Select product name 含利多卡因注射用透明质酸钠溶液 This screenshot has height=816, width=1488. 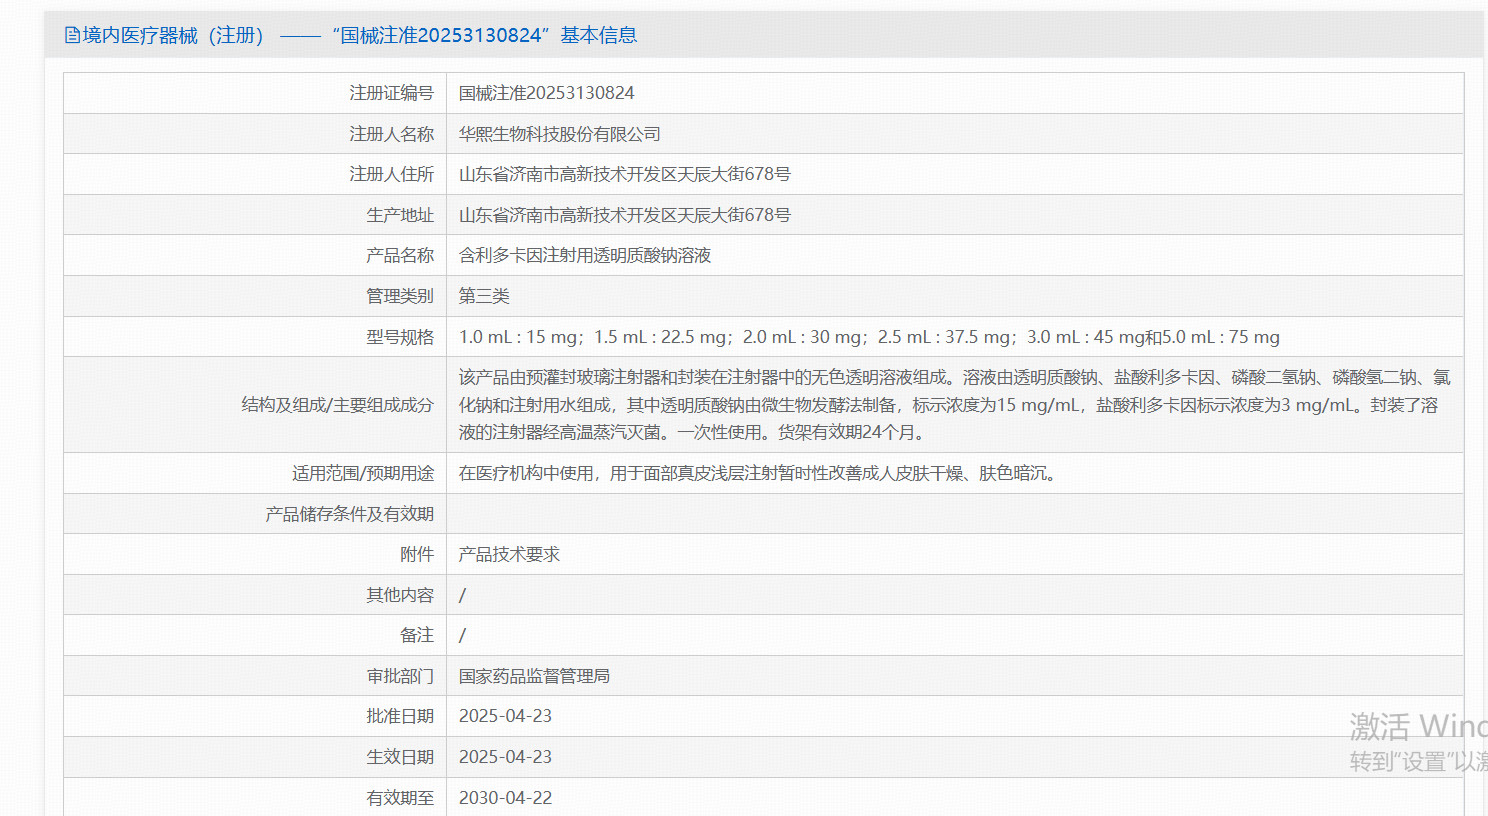(584, 256)
